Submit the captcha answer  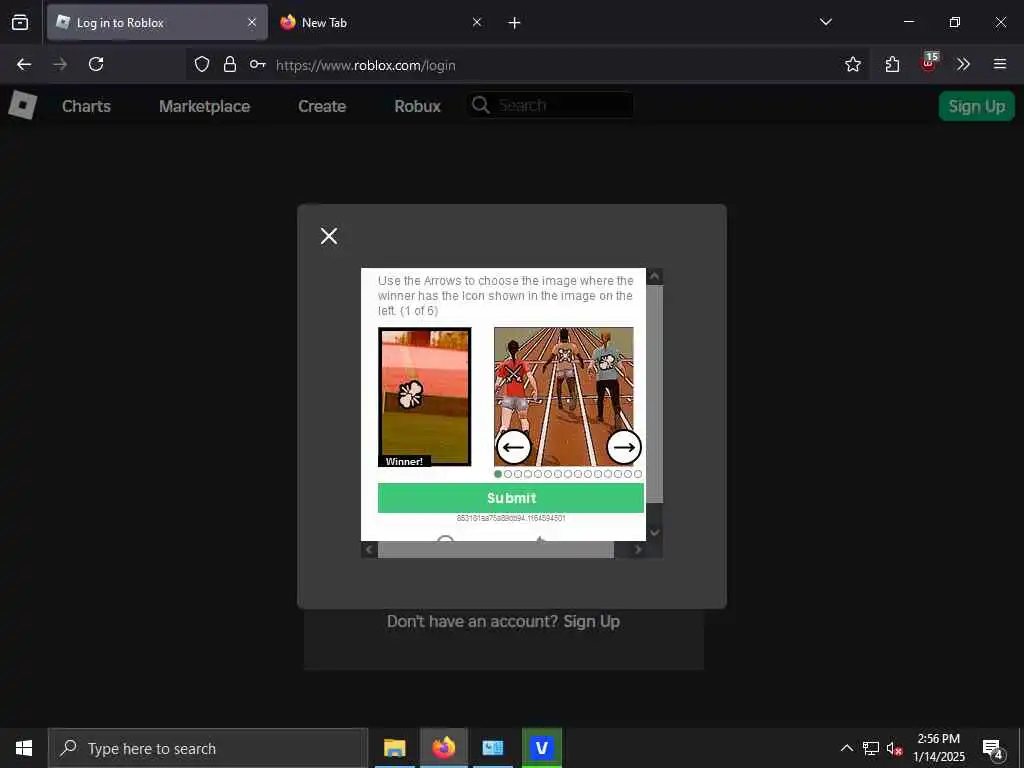[511, 498]
